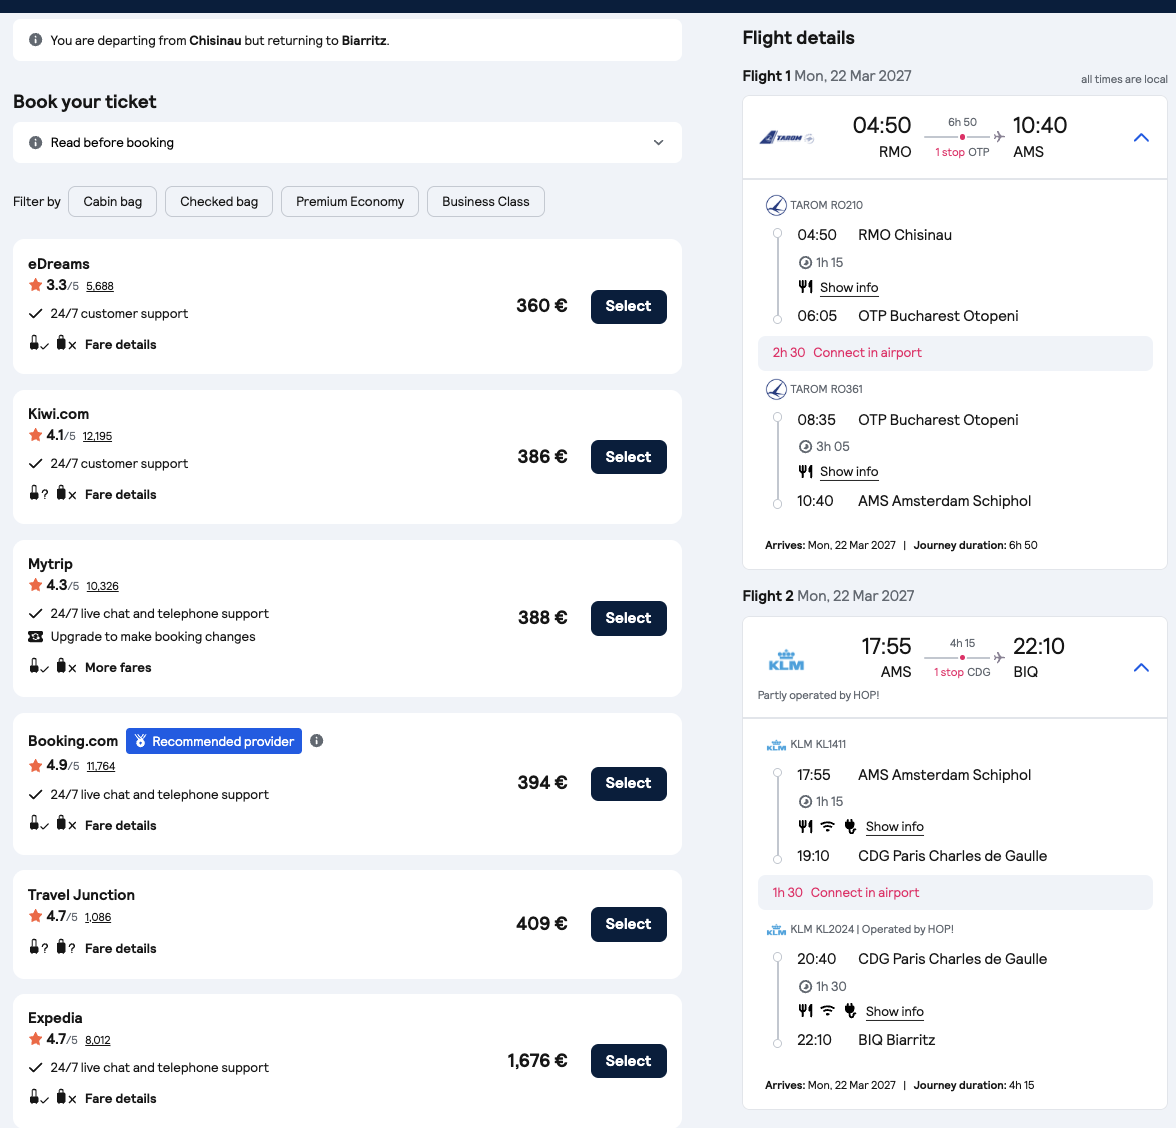The height and width of the screenshot is (1128, 1176).
Task: Select the Booking.com 394 € offer
Action: (x=628, y=784)
